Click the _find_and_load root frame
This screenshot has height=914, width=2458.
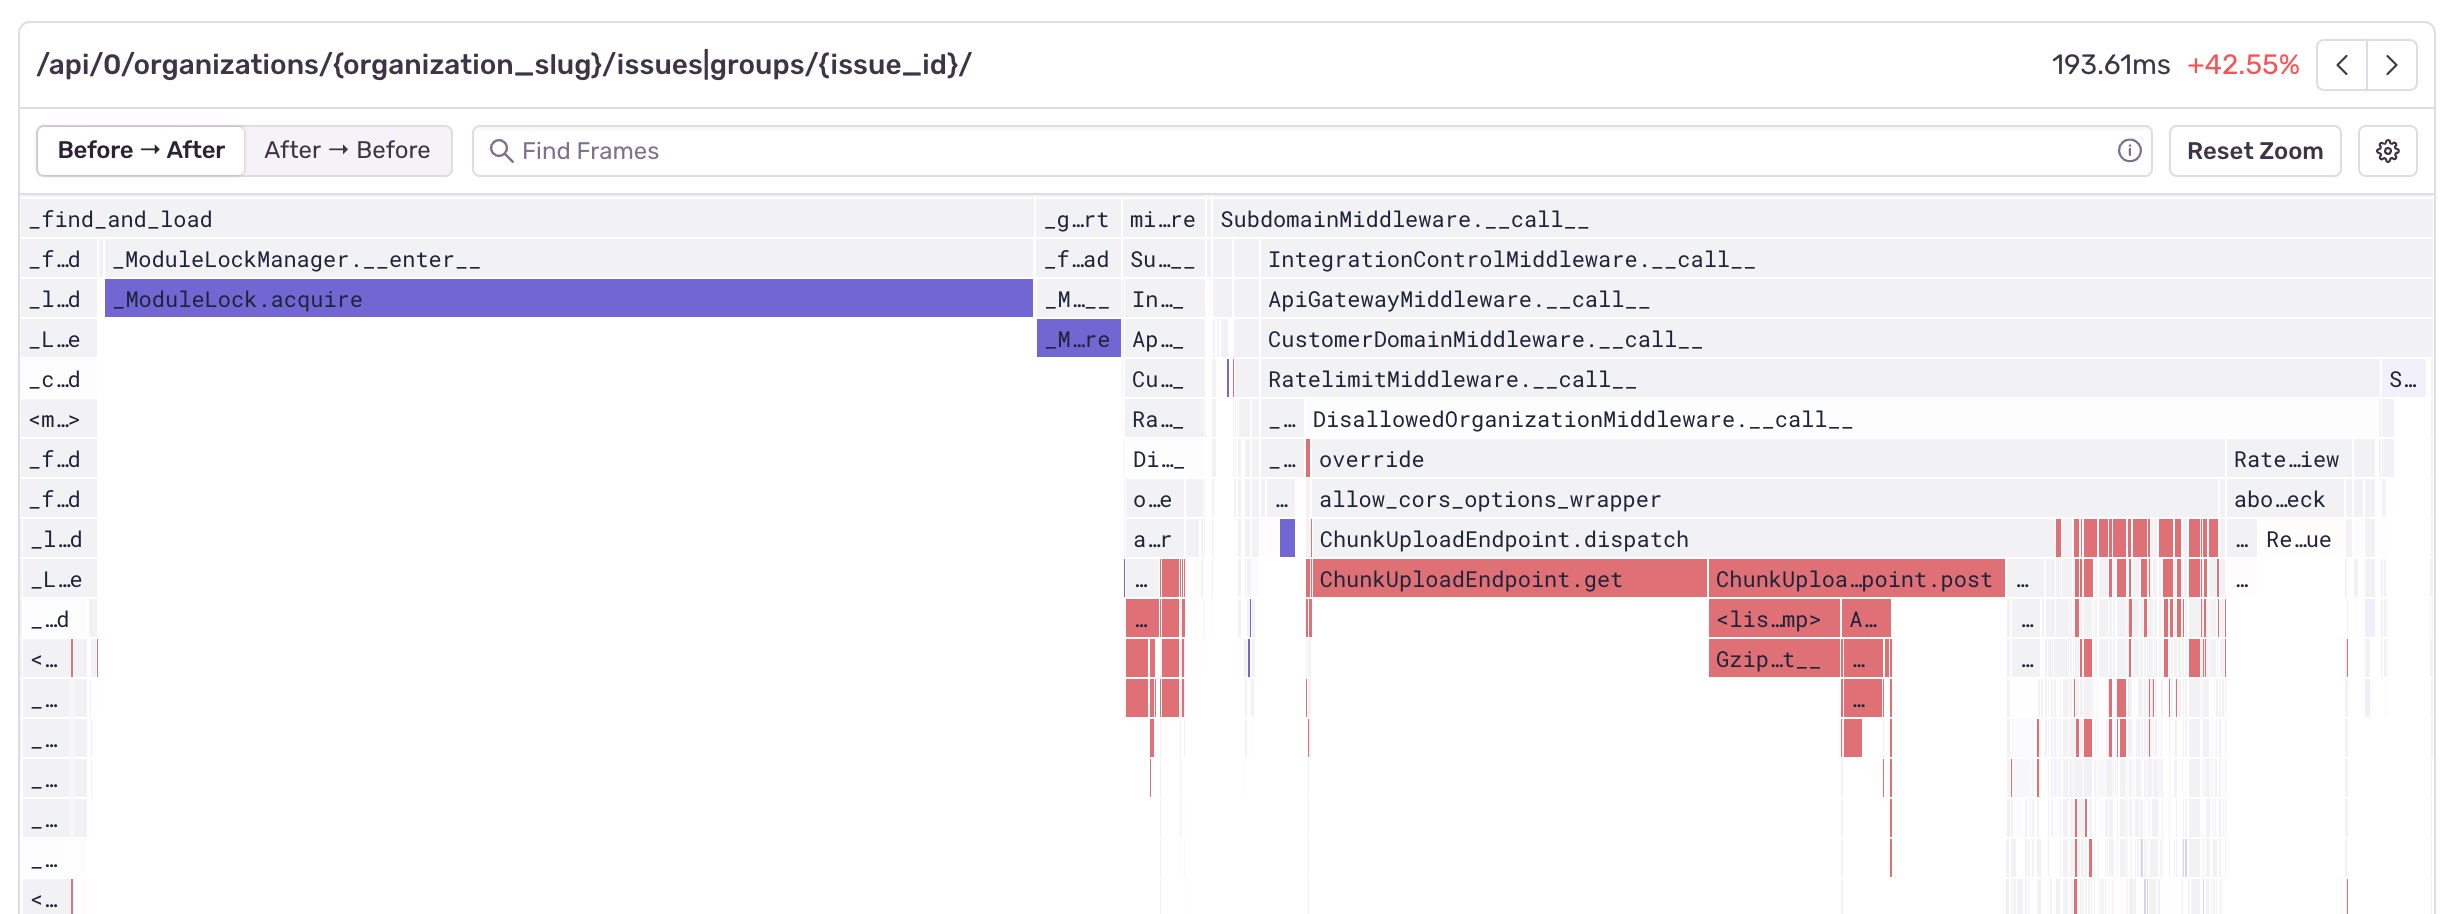526,219
